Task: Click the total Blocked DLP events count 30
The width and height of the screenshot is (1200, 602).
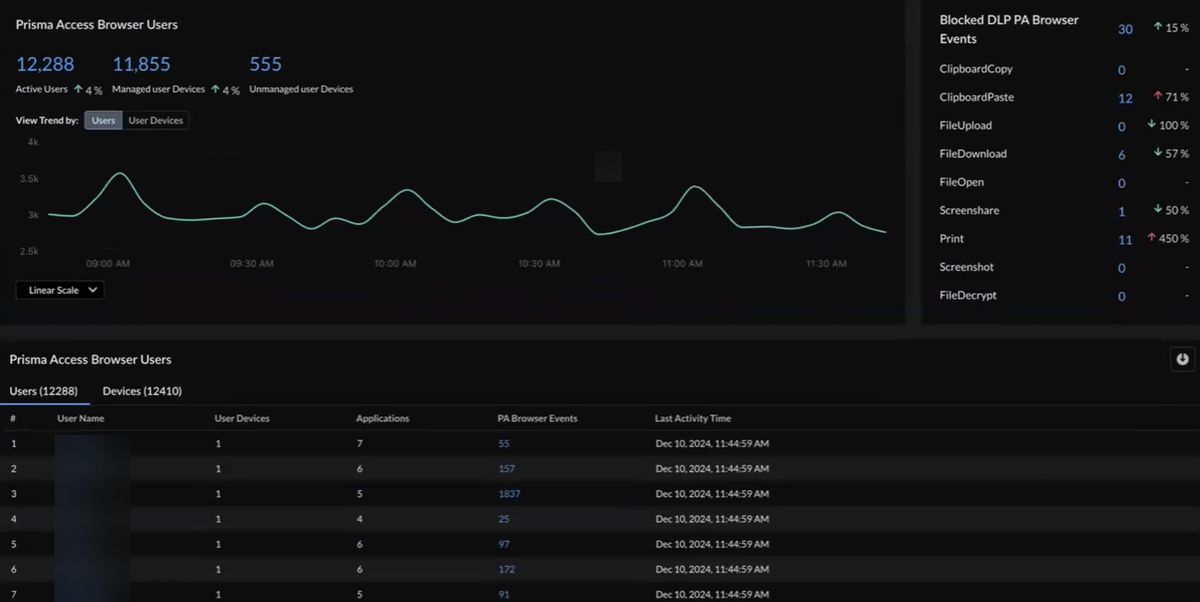Action: 1125,29
